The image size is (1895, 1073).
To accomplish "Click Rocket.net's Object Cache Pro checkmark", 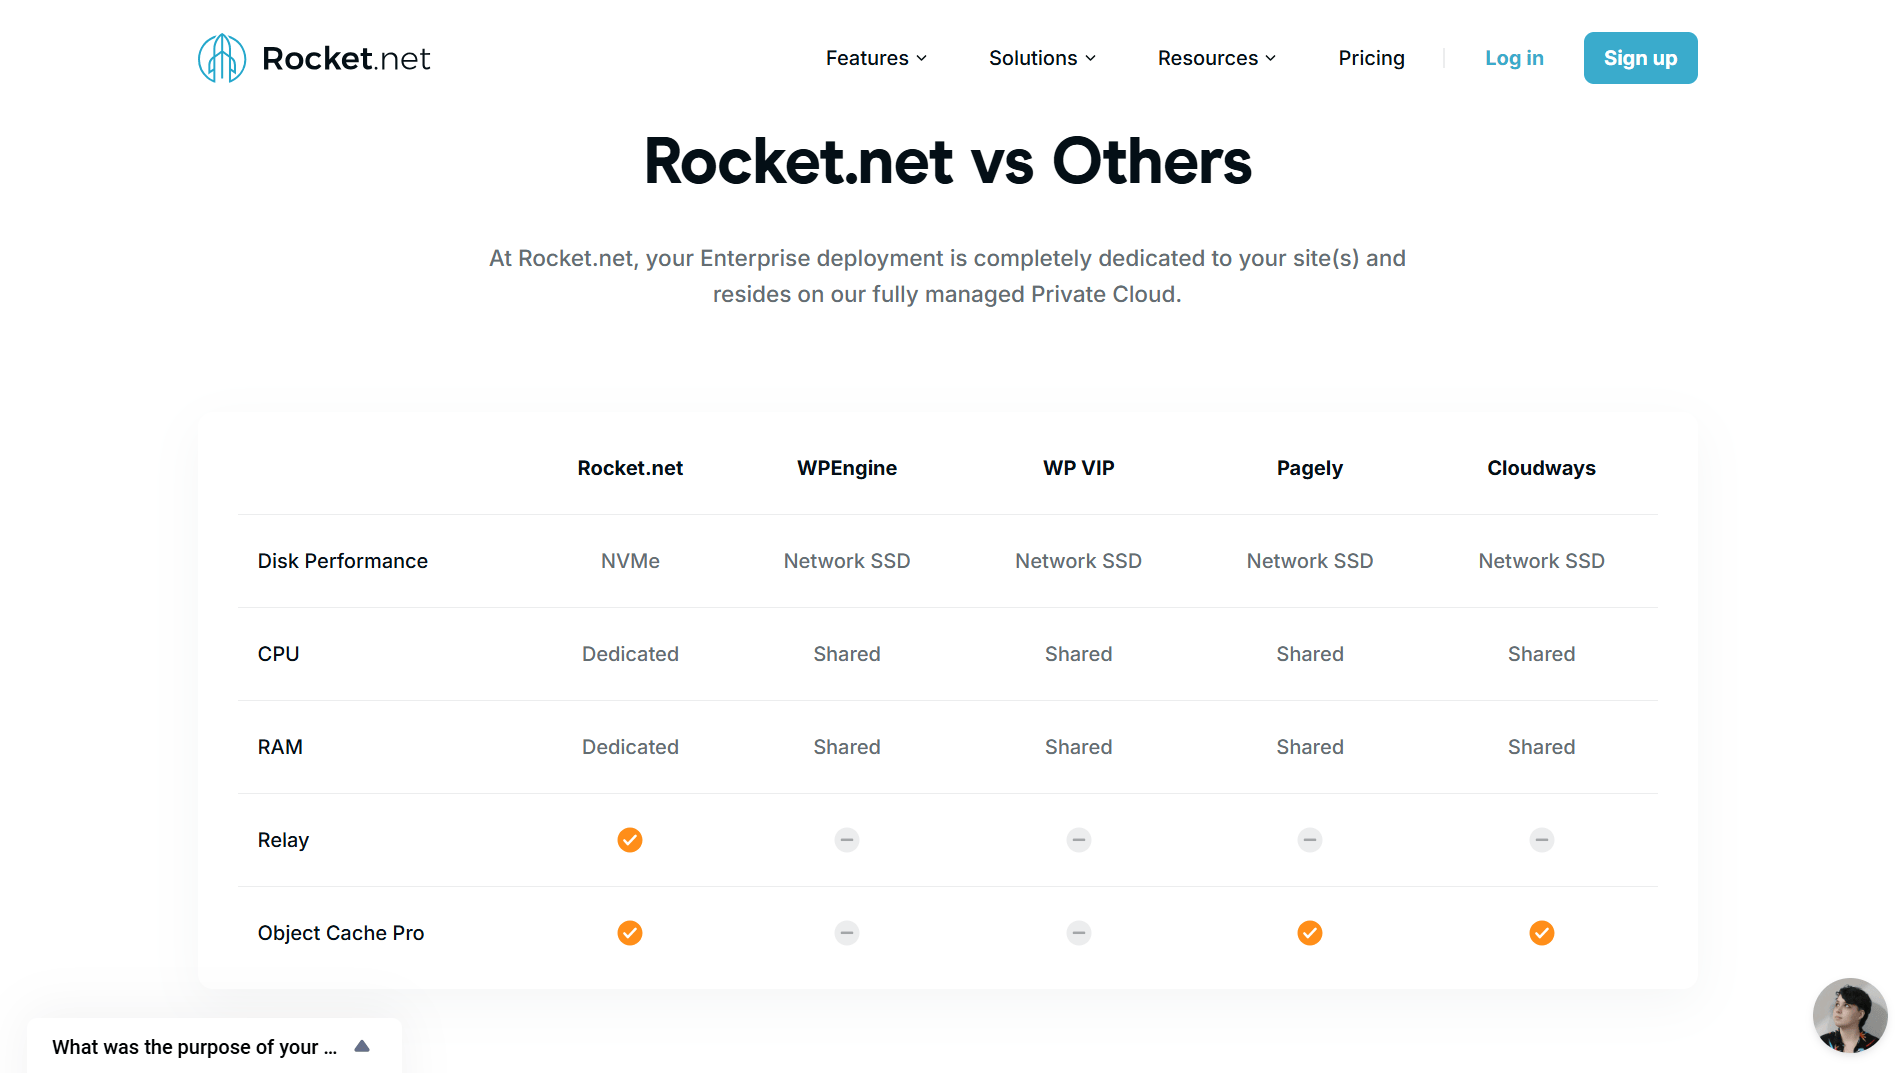I will (x=630, y=933).
